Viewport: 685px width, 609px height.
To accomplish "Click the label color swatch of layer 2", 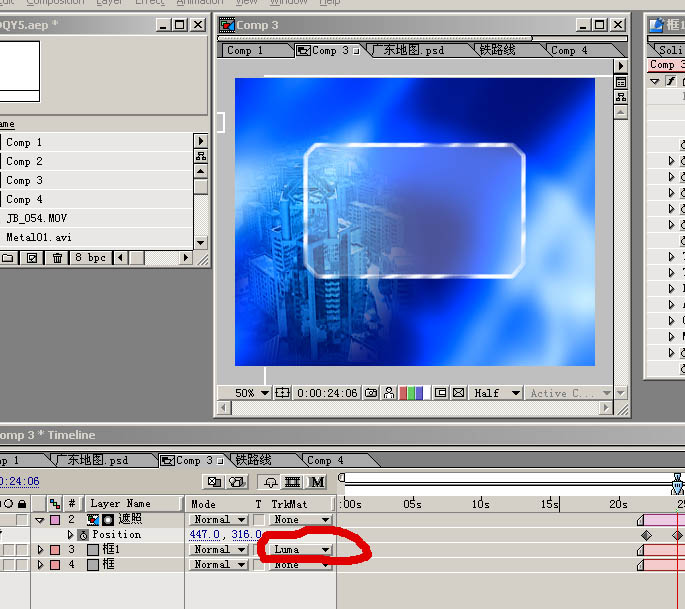I will tap(55, 520).
